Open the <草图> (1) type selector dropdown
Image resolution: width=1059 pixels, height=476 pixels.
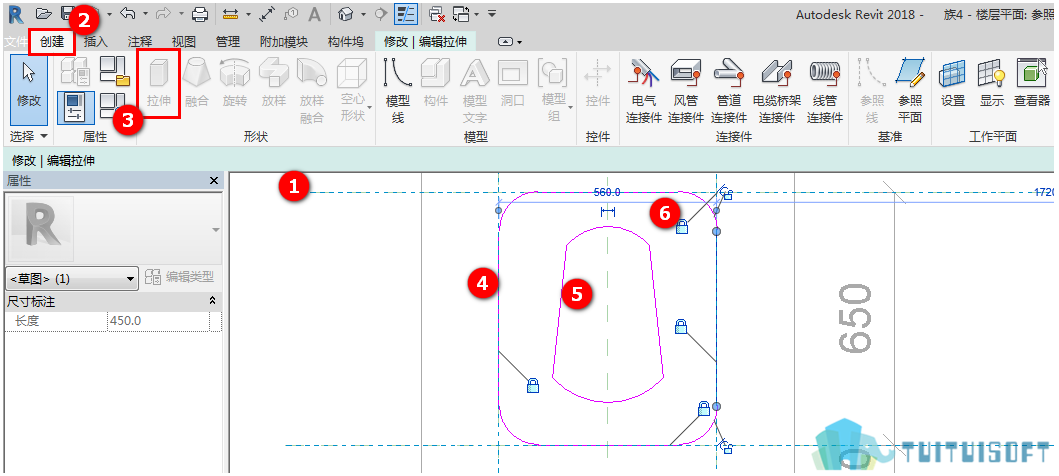[72, 278]
